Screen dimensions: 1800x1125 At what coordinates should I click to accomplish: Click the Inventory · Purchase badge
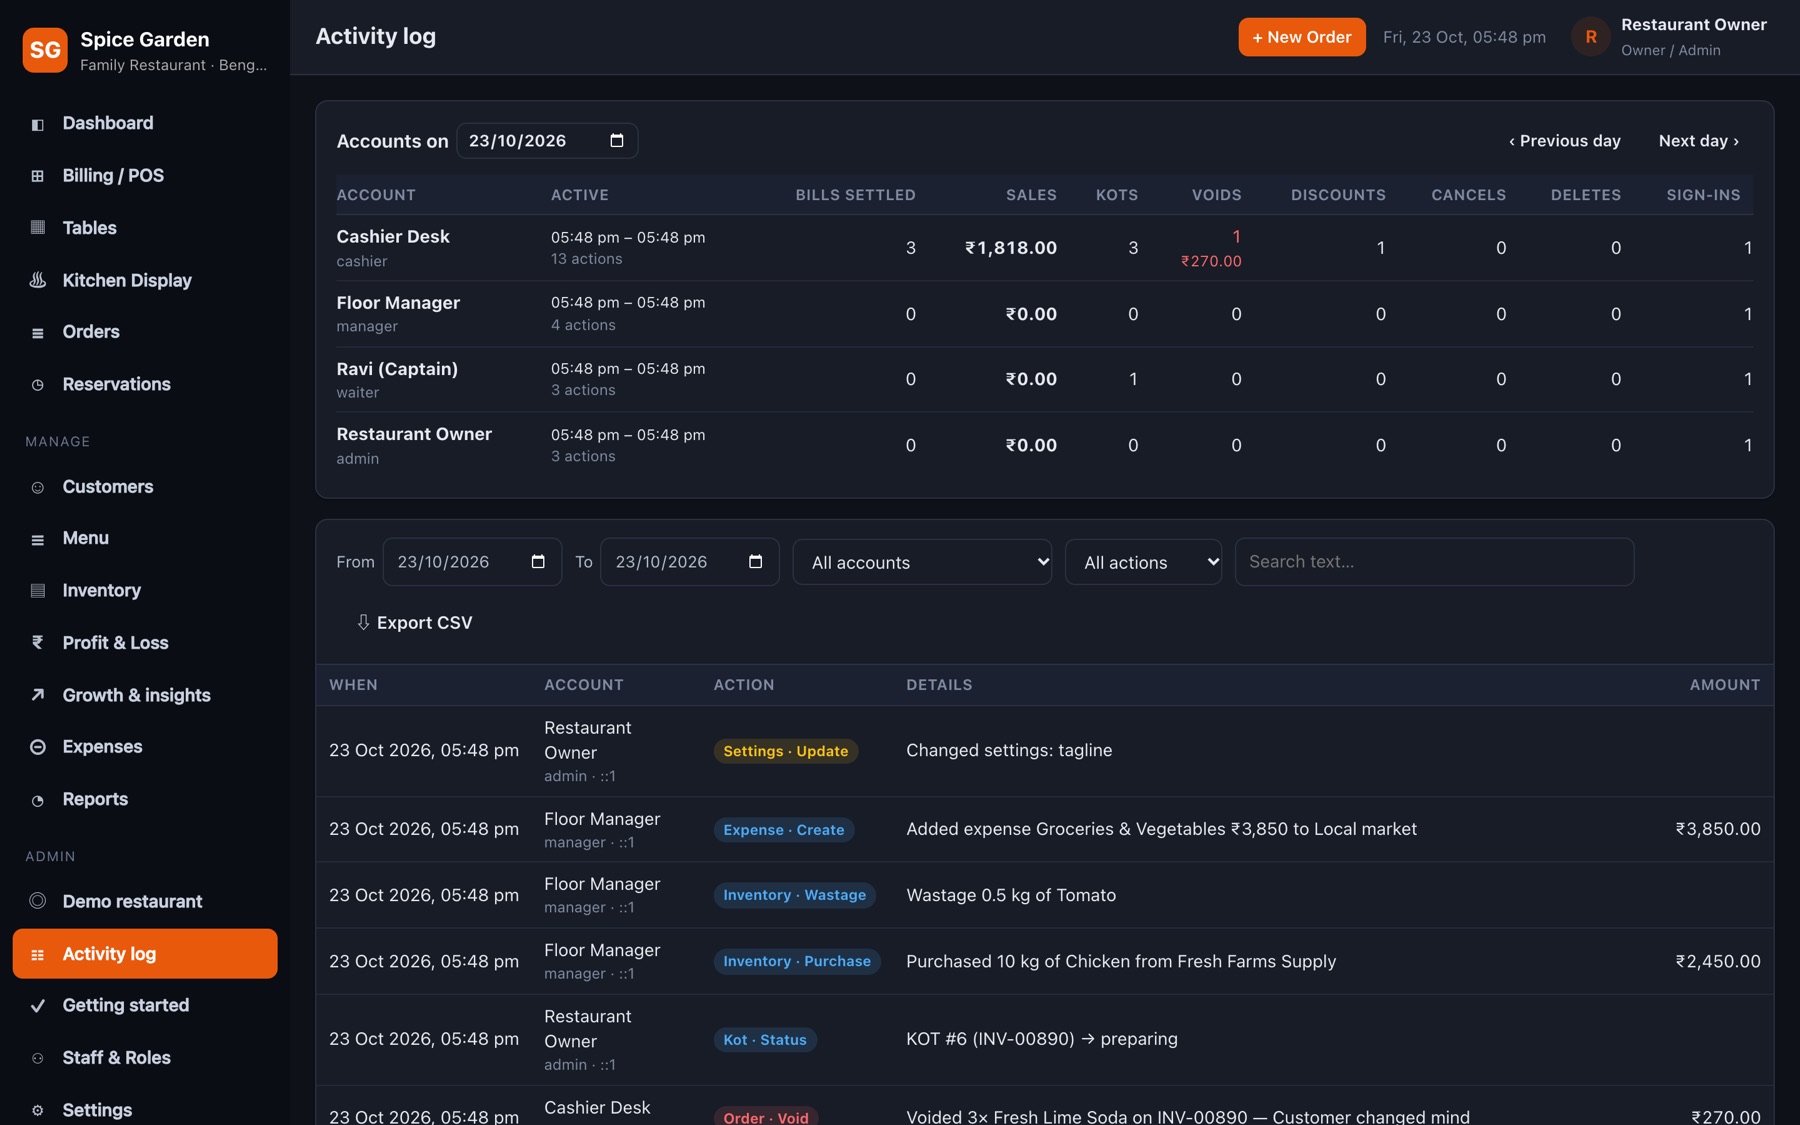point(797,962)
